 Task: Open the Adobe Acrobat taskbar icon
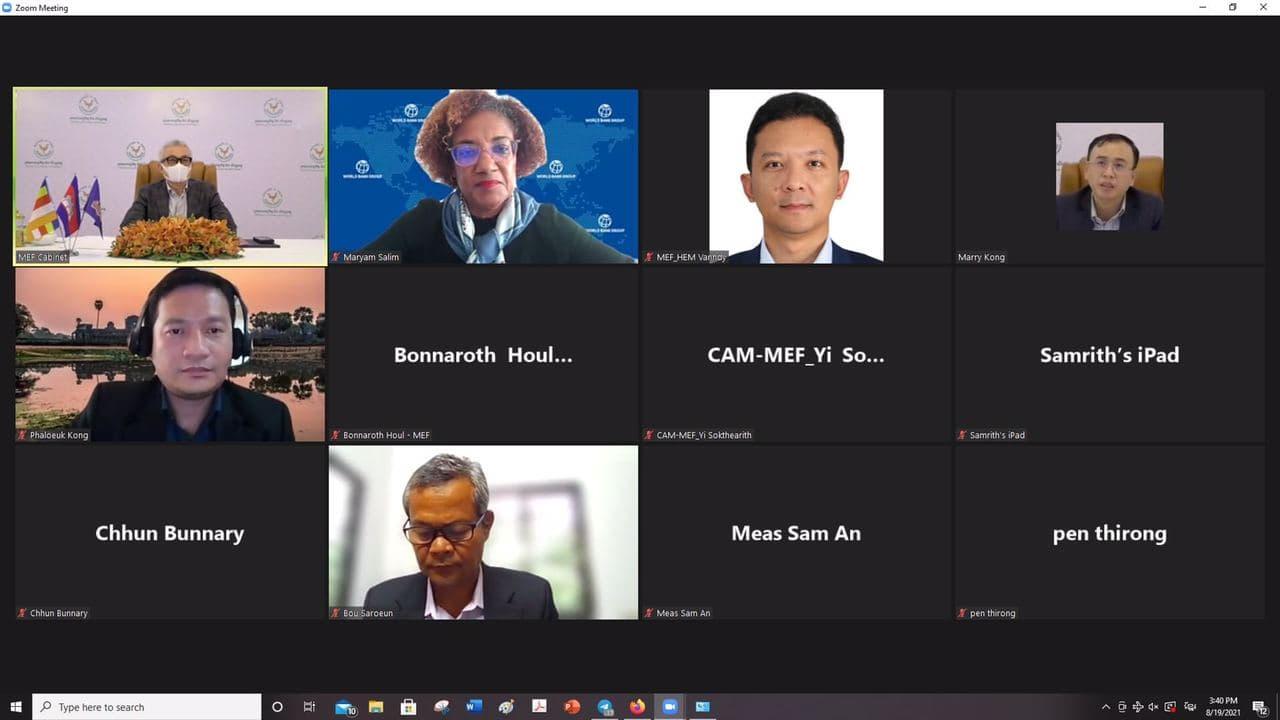[539, 707]
